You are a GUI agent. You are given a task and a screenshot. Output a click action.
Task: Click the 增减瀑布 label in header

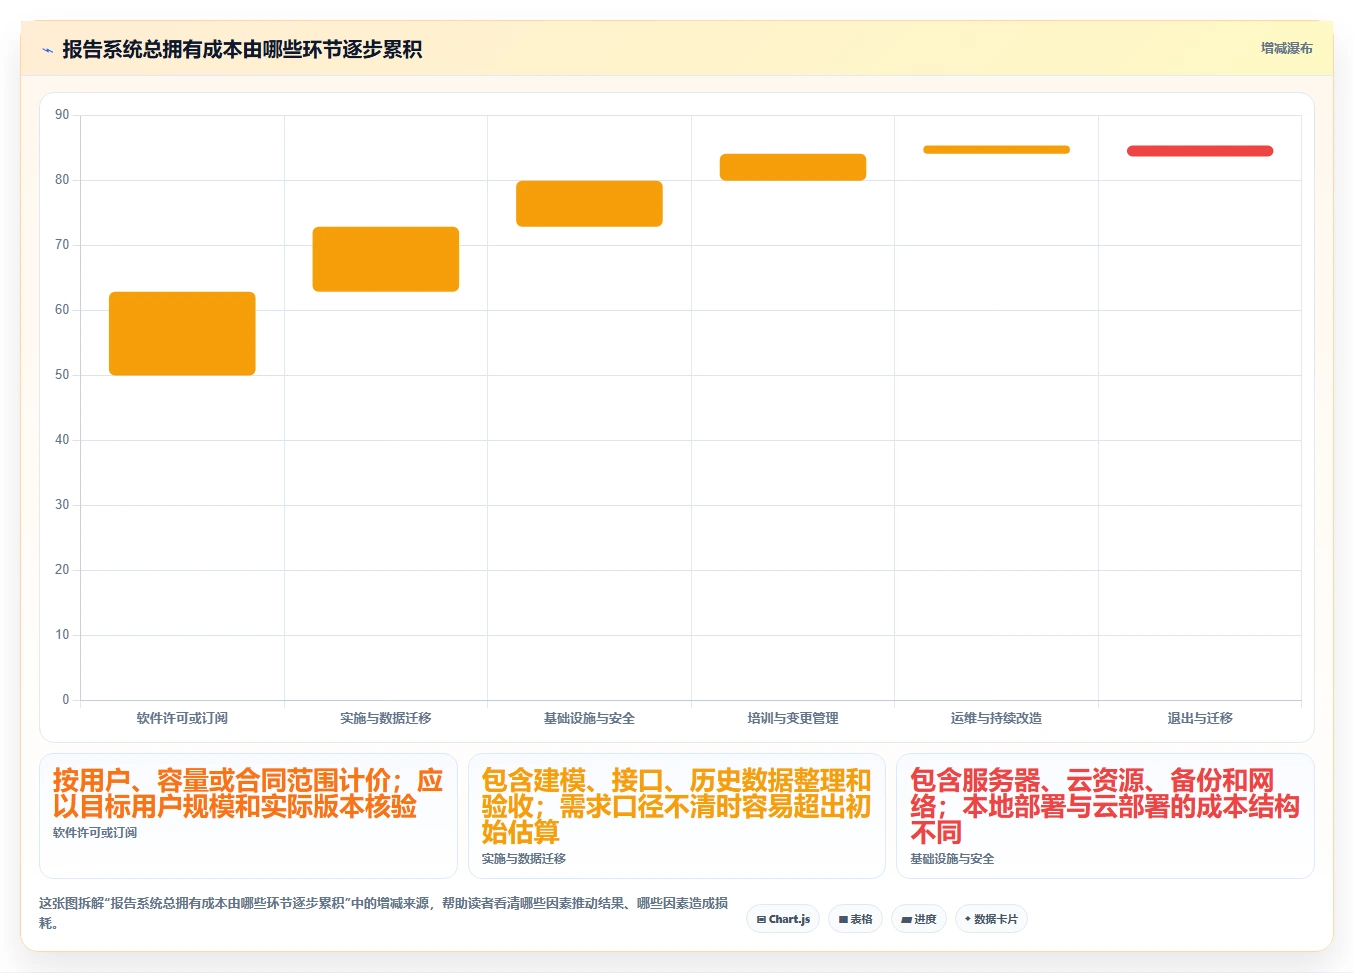pos(1286,48)
